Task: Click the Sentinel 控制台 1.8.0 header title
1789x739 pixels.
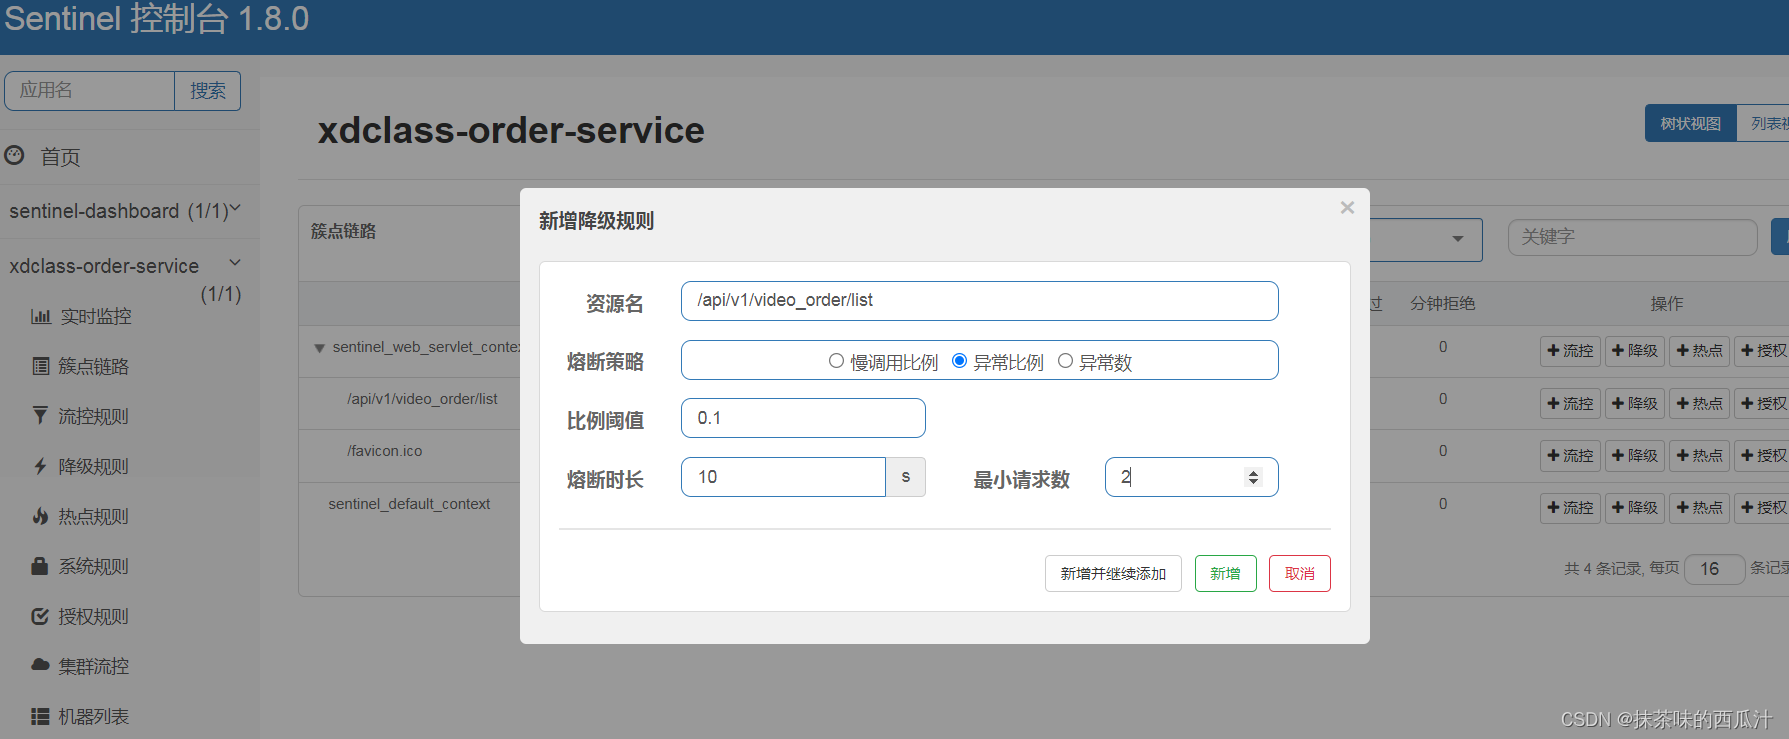Action: pyautogui.click(x=157, y=19)
